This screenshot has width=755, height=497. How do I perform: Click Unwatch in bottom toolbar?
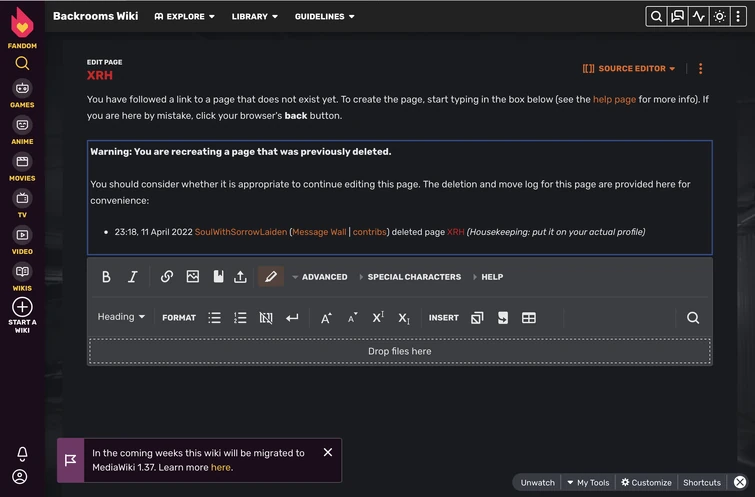coord(537,483)
